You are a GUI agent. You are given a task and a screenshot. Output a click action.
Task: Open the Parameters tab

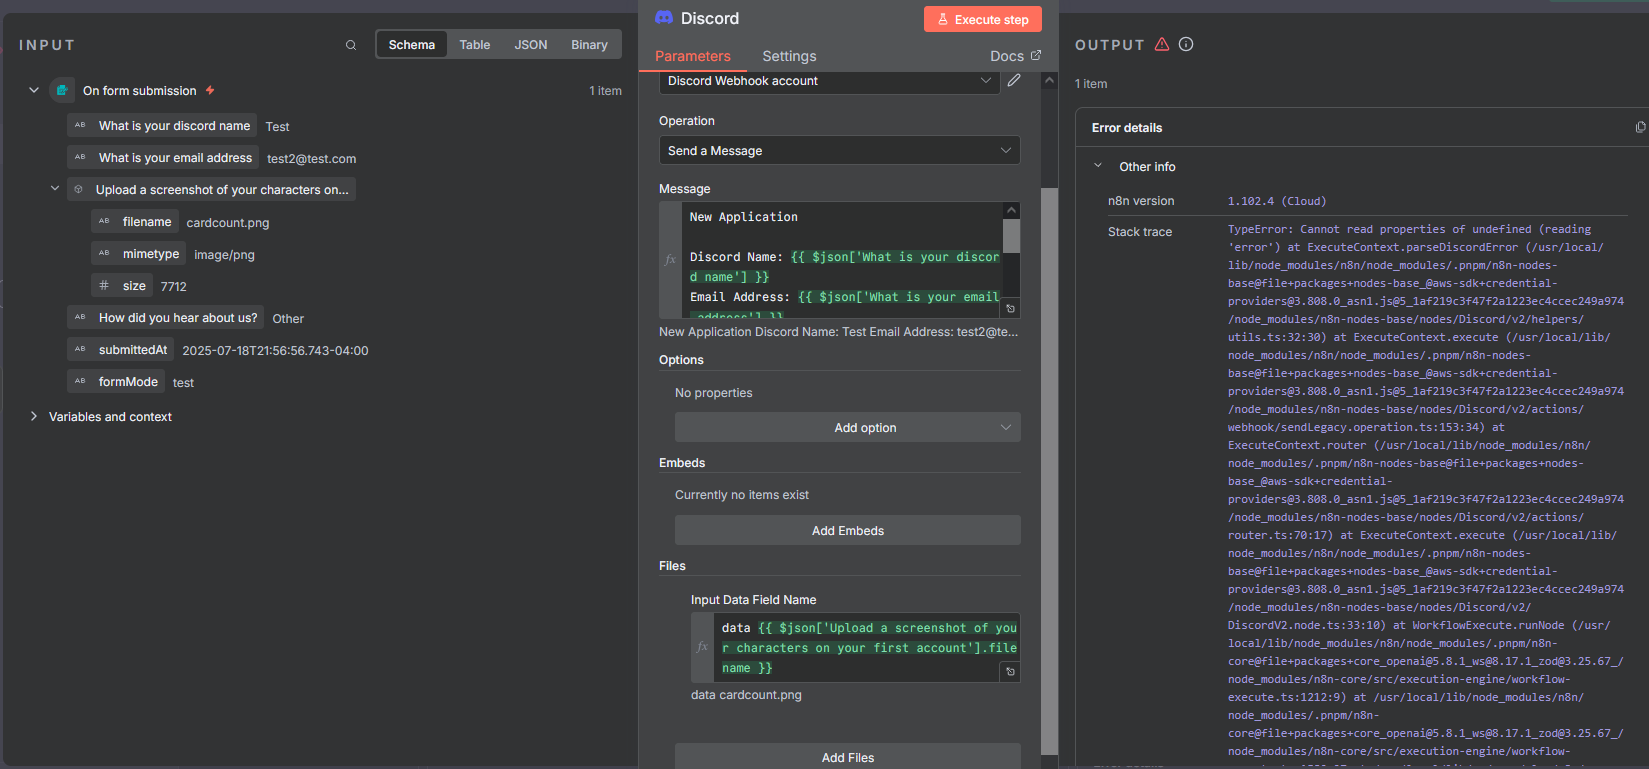tap(693, 56)
